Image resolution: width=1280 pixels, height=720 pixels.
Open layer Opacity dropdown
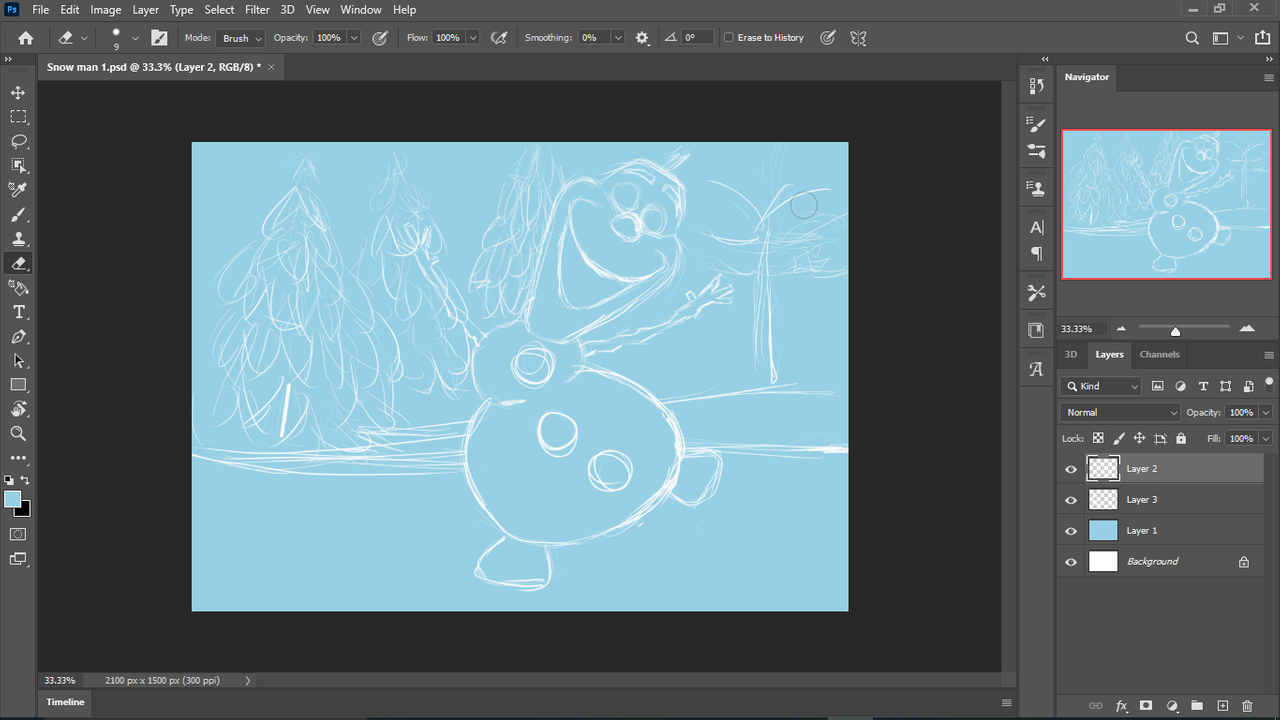pos(1266,412)
